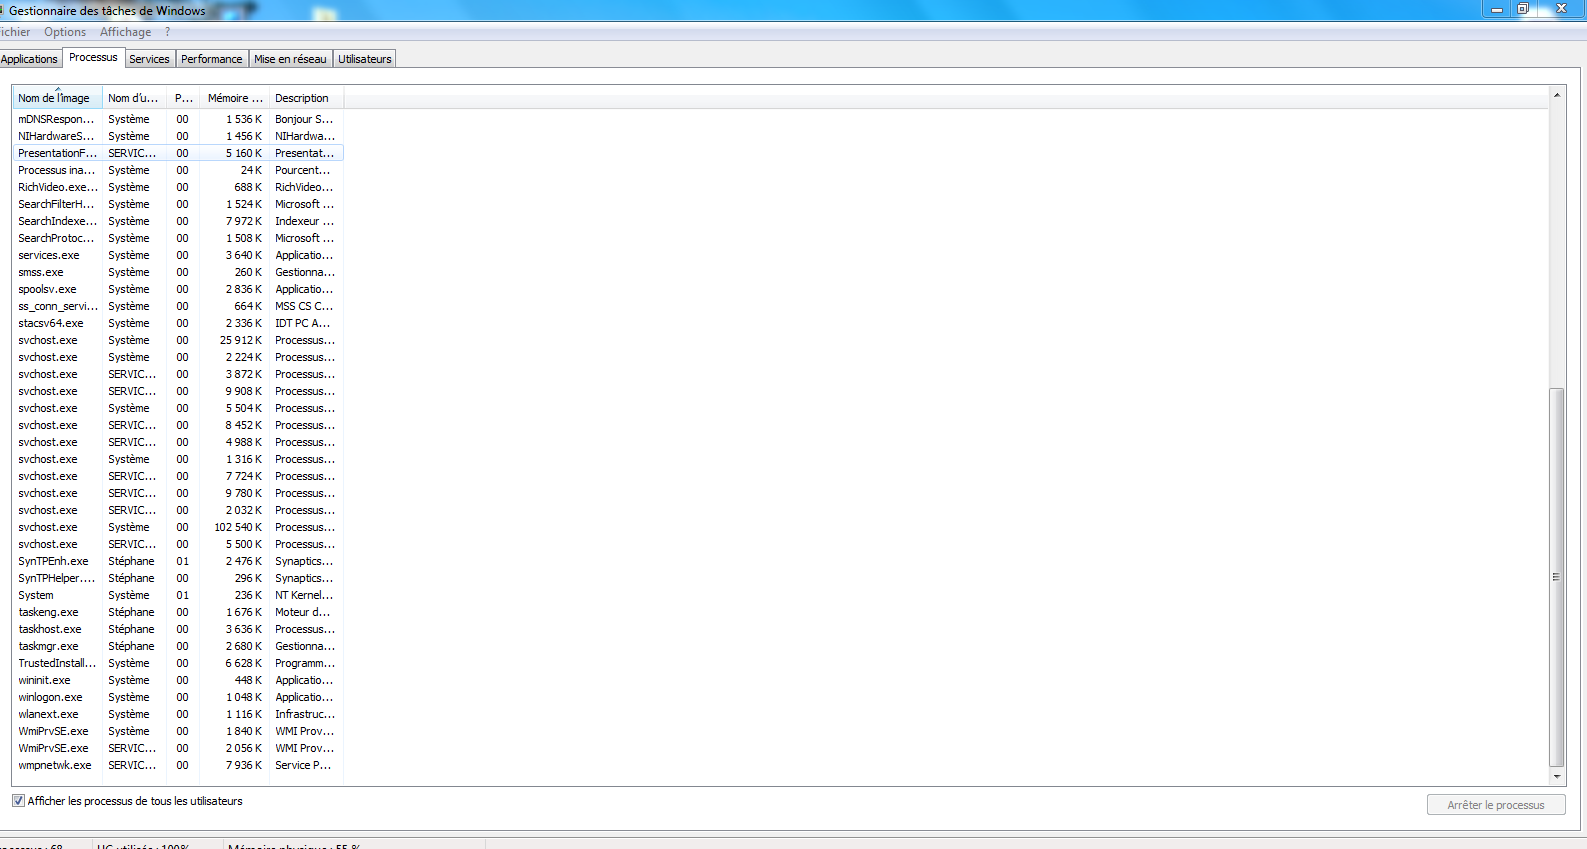Select the taskeng.exe process

pyautogui.click(x=178, y=612)
